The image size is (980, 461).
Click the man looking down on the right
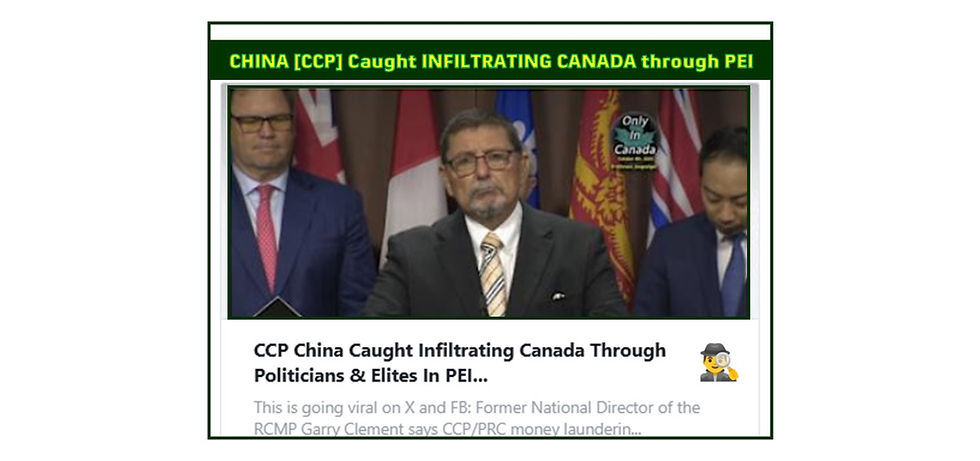click(x=695, y=225)
